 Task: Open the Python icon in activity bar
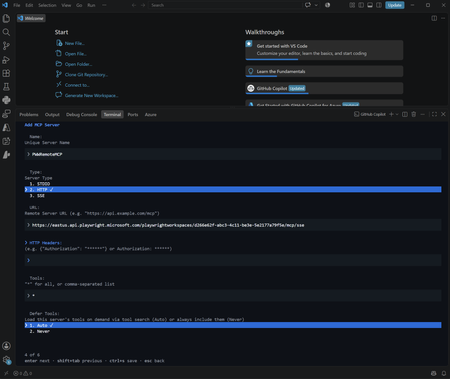(6, 100)
